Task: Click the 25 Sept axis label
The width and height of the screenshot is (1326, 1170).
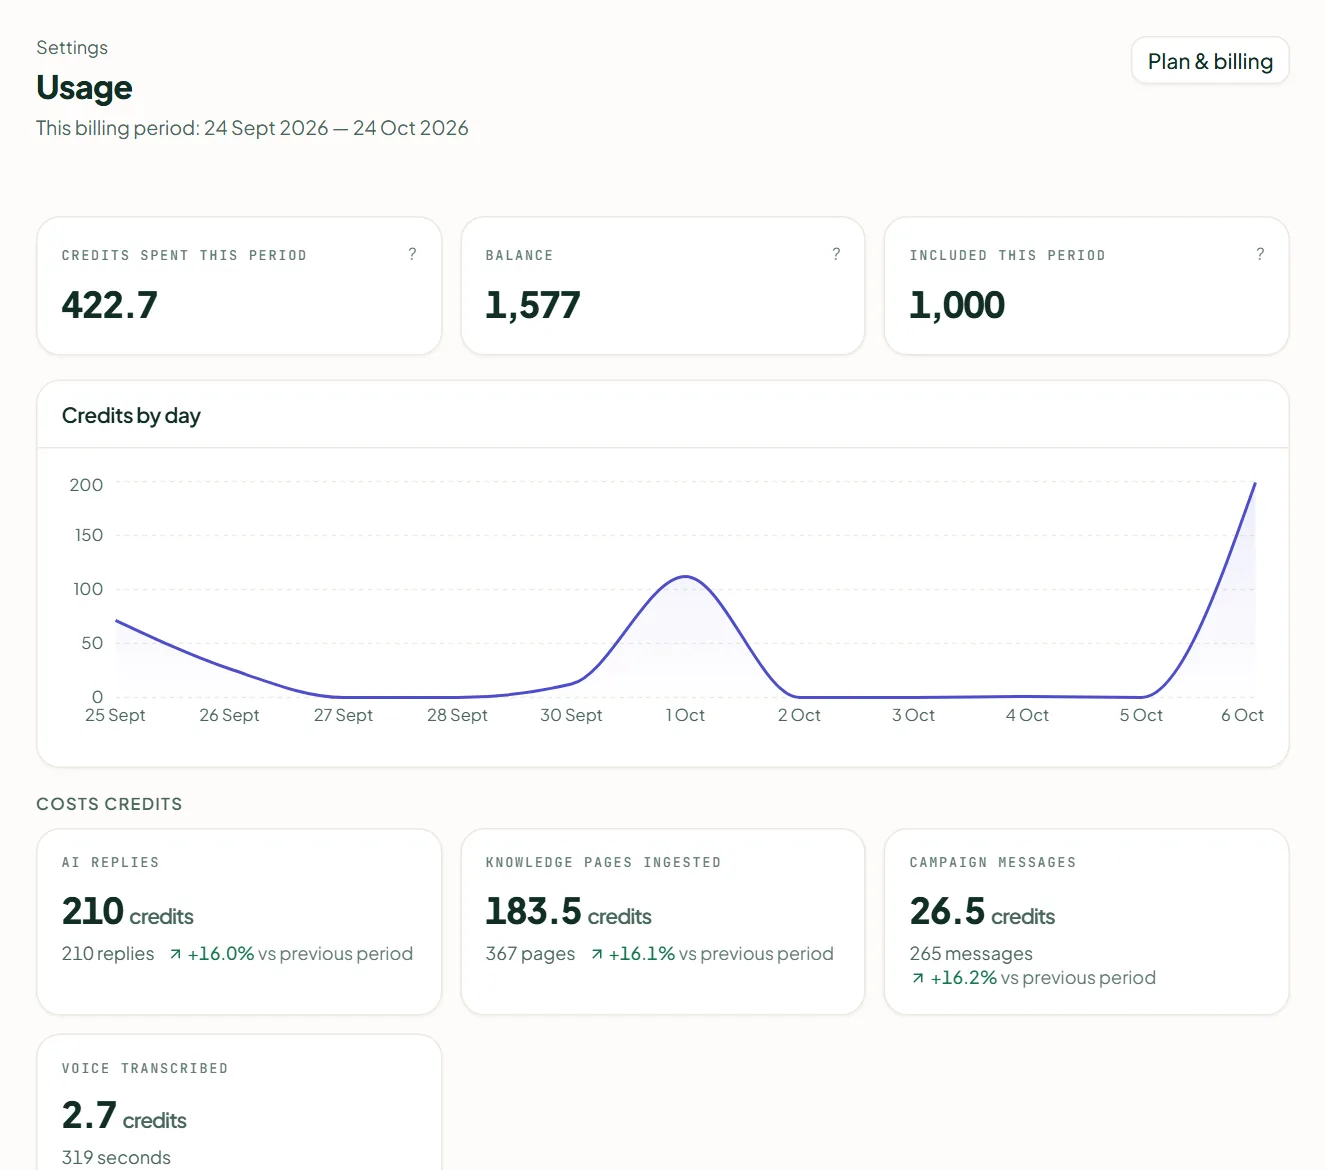Action: click(x=115, y=715)
